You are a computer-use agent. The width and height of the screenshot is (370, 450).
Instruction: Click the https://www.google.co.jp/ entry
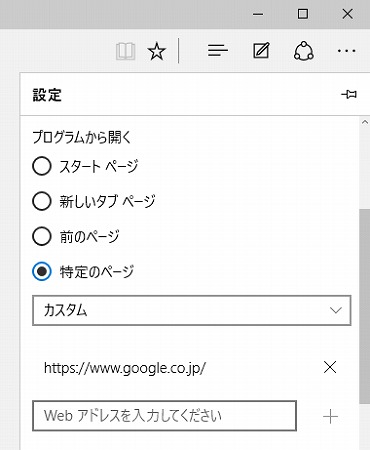(125, 368)
